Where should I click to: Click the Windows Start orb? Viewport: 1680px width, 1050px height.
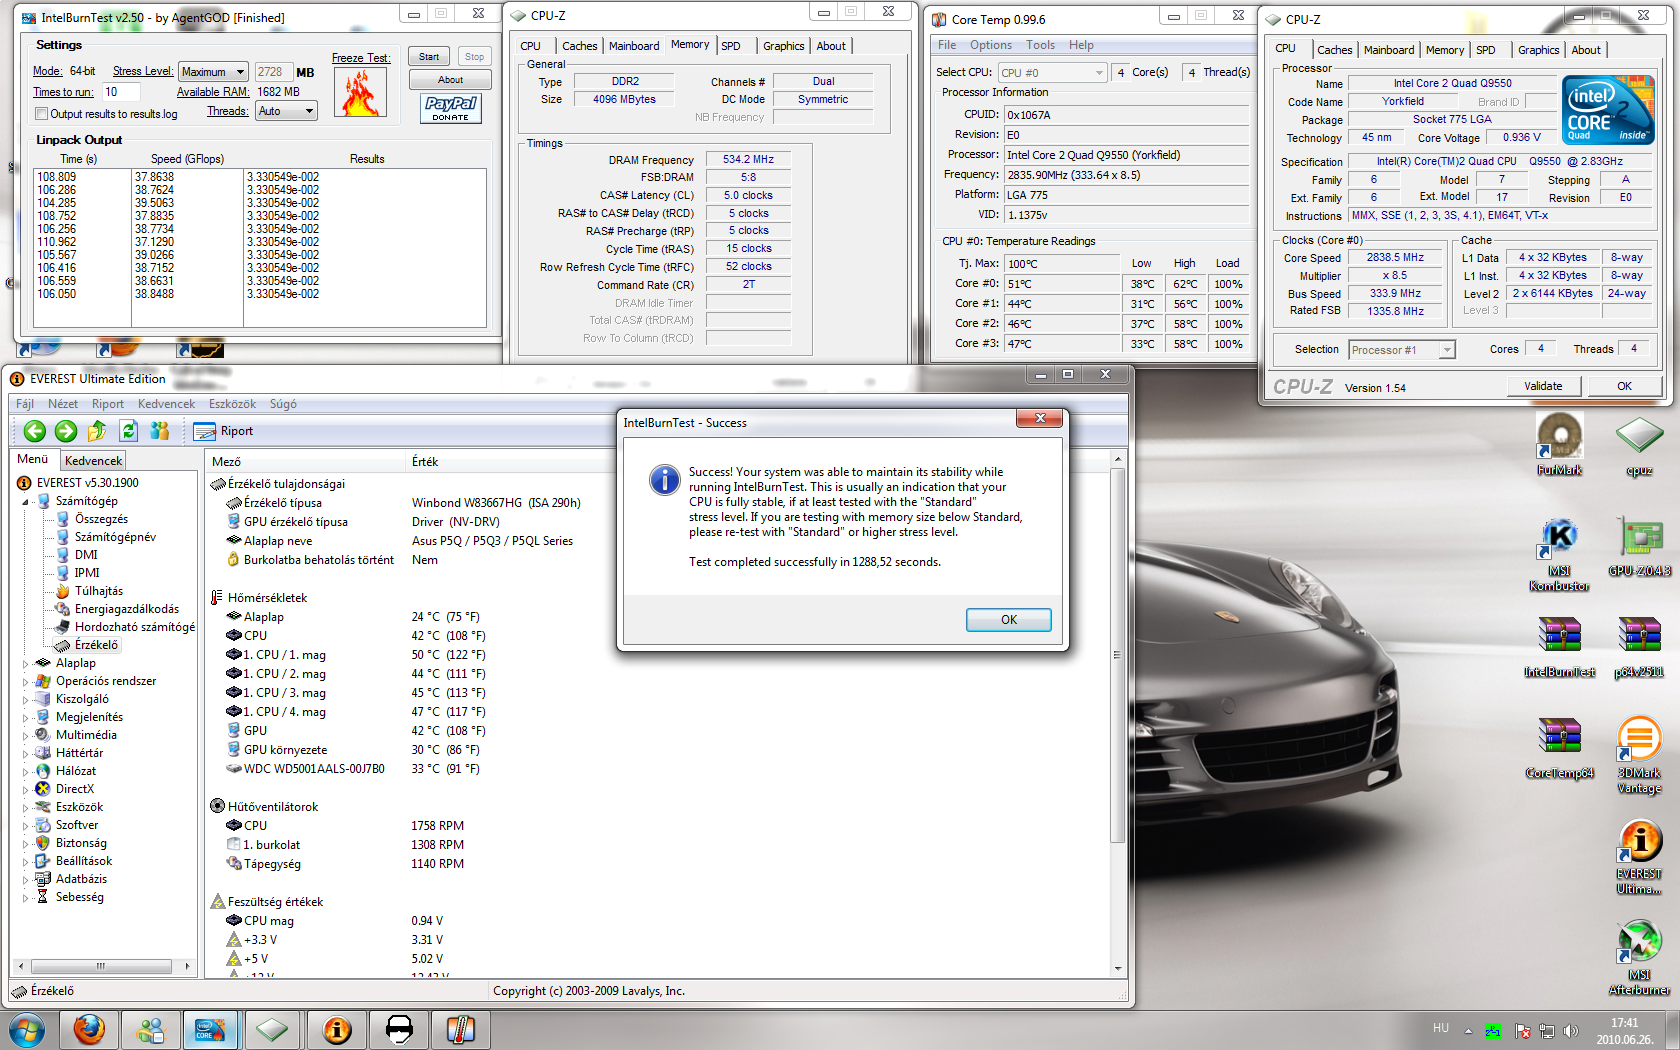tap(27, 1030)
